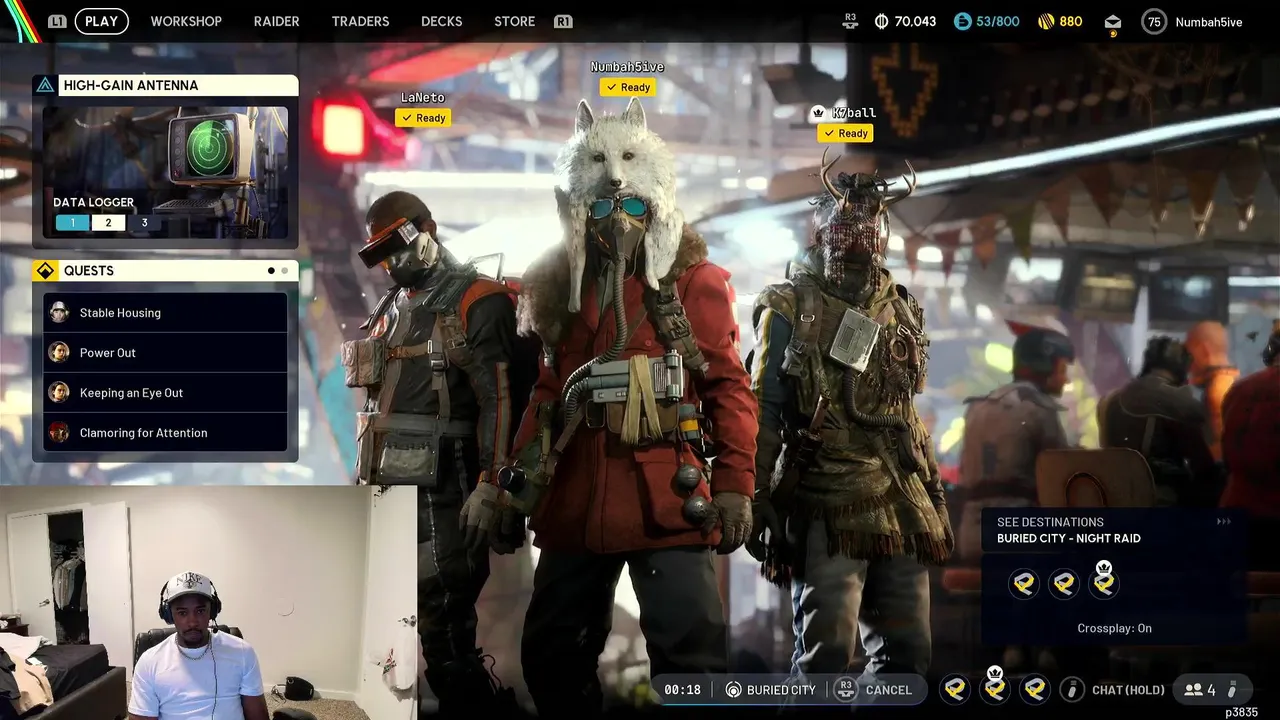Click Numbah5ive's Ready status badge

click(628, 87)
